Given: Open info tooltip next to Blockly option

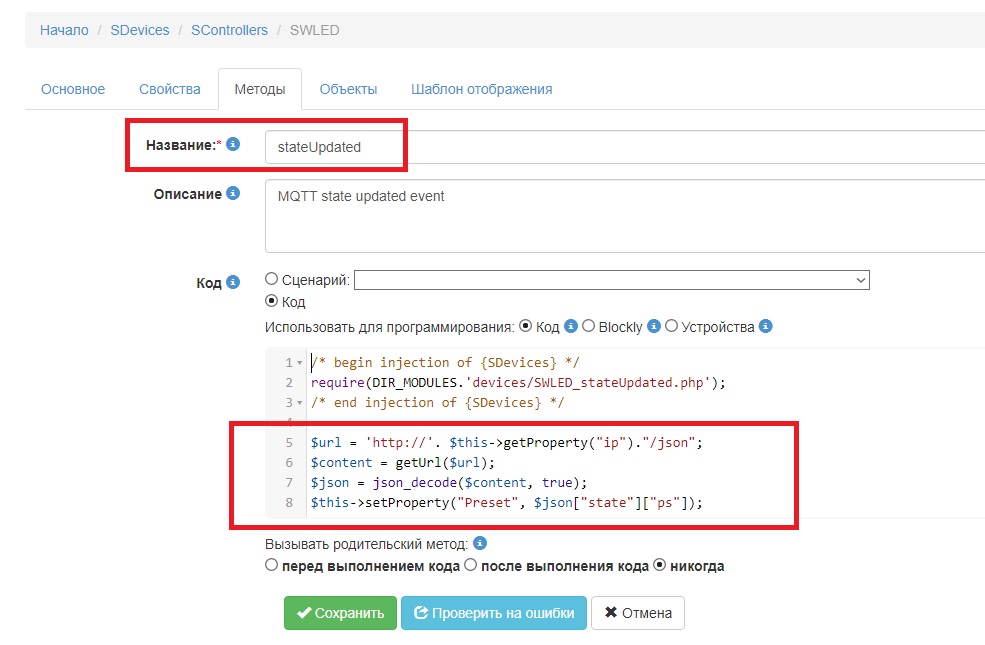Looking at the screenshot, I should pos(654,327).
